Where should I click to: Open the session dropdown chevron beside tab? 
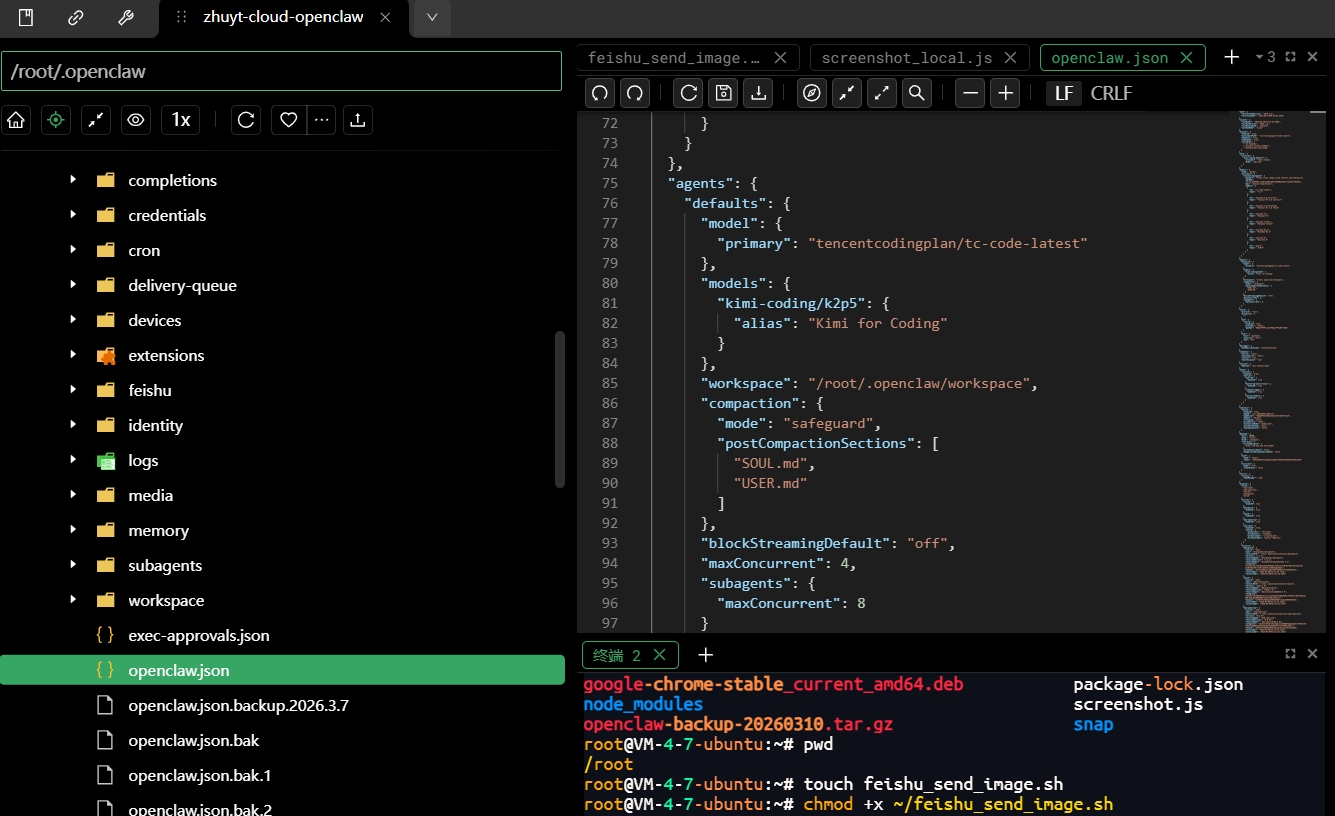pyautogui.click(x=432, y=17)
